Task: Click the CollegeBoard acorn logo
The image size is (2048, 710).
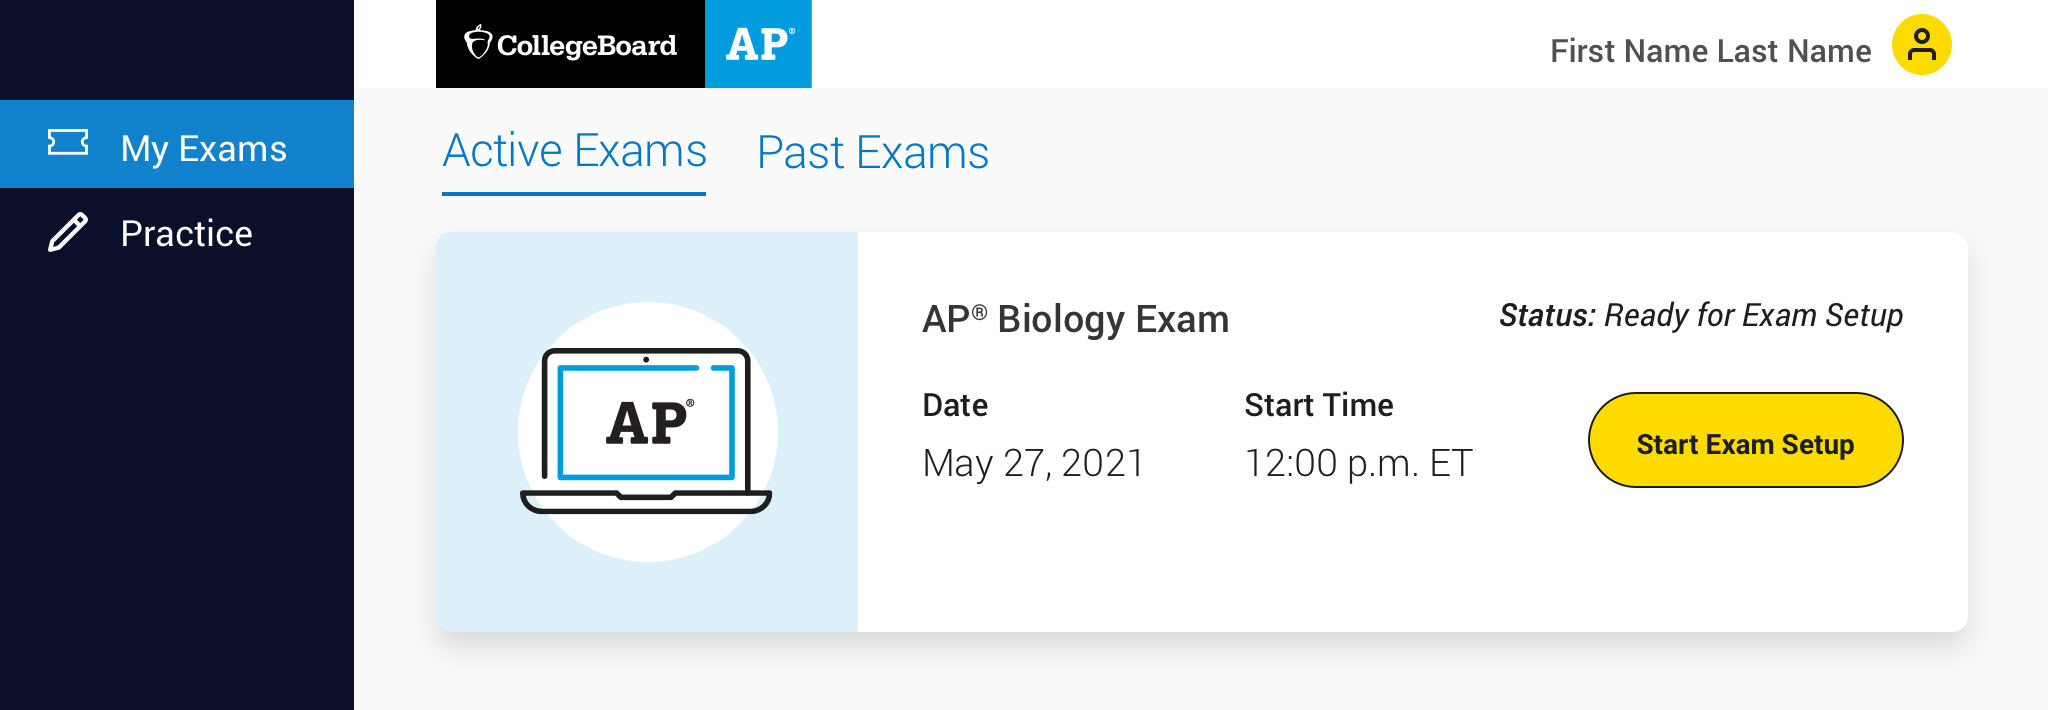Action: pos(478,42)
